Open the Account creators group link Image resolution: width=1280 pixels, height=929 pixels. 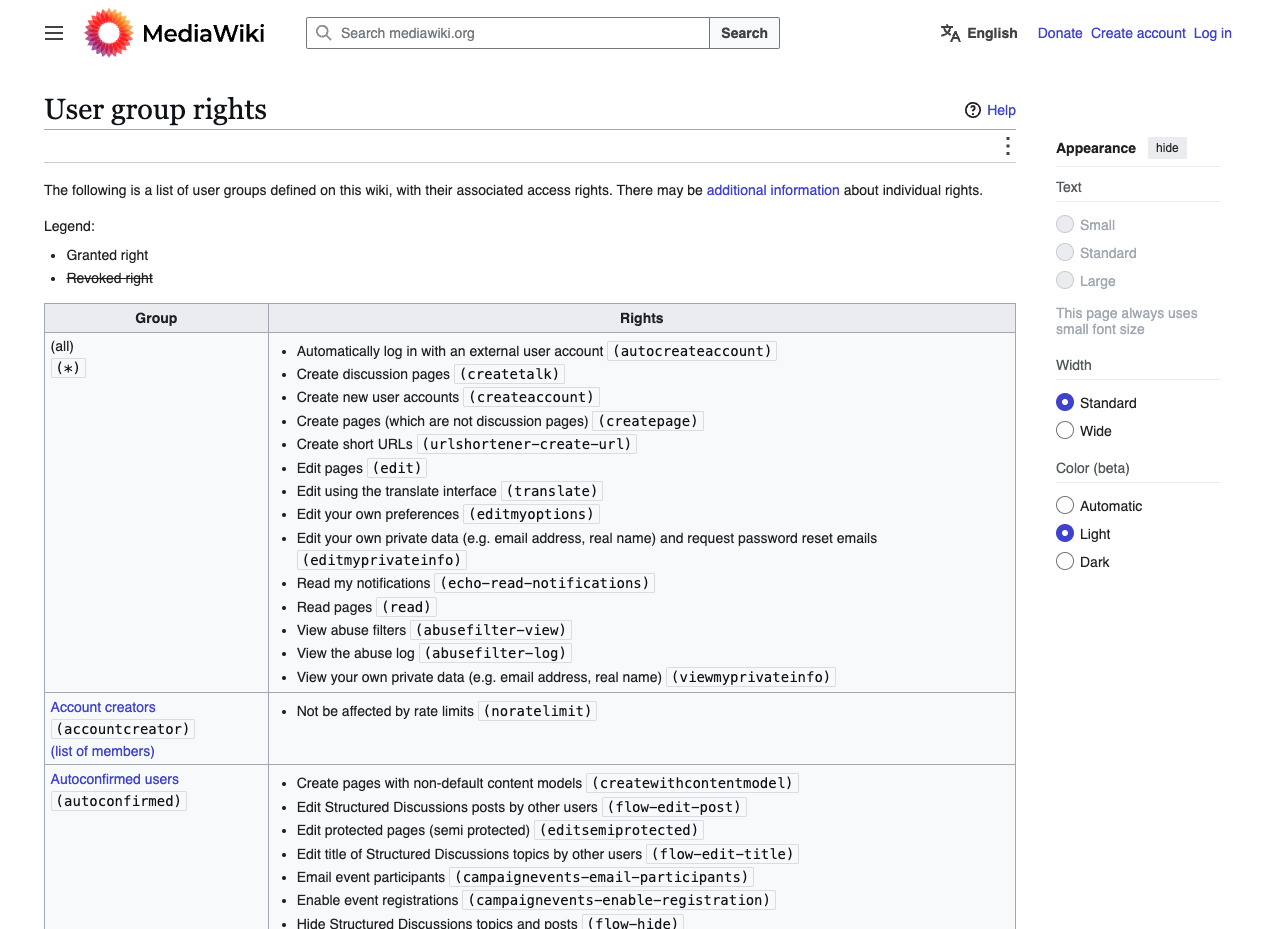click(x=103, y=707)
